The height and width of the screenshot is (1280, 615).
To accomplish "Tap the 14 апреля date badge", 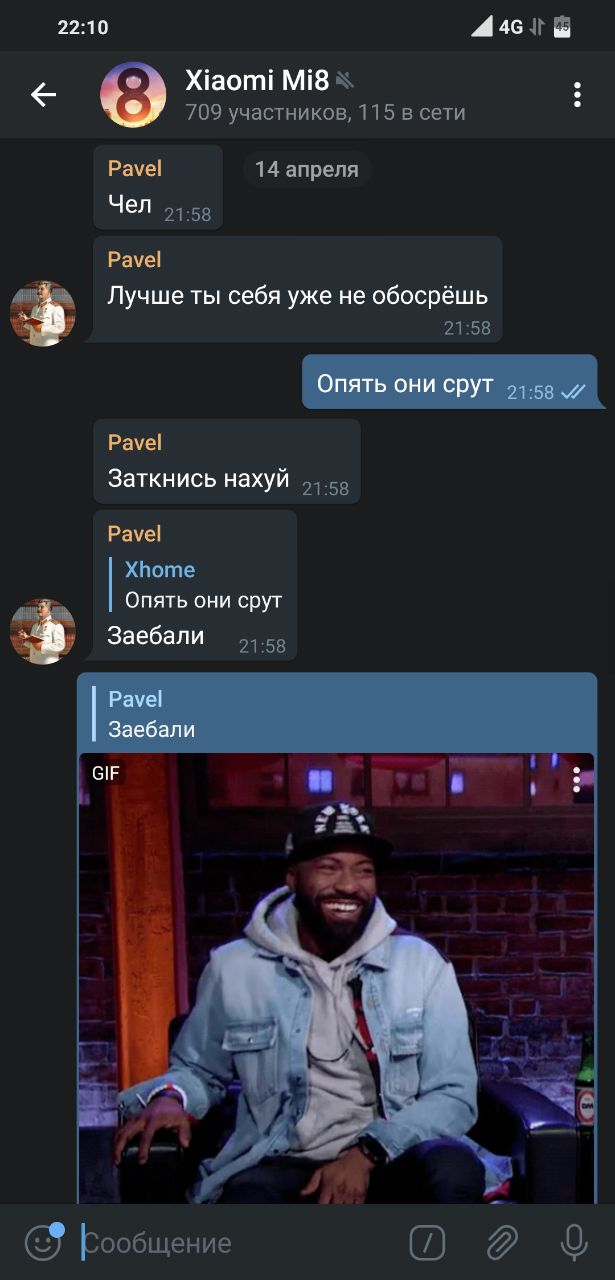I will click(x=306, y=169).
